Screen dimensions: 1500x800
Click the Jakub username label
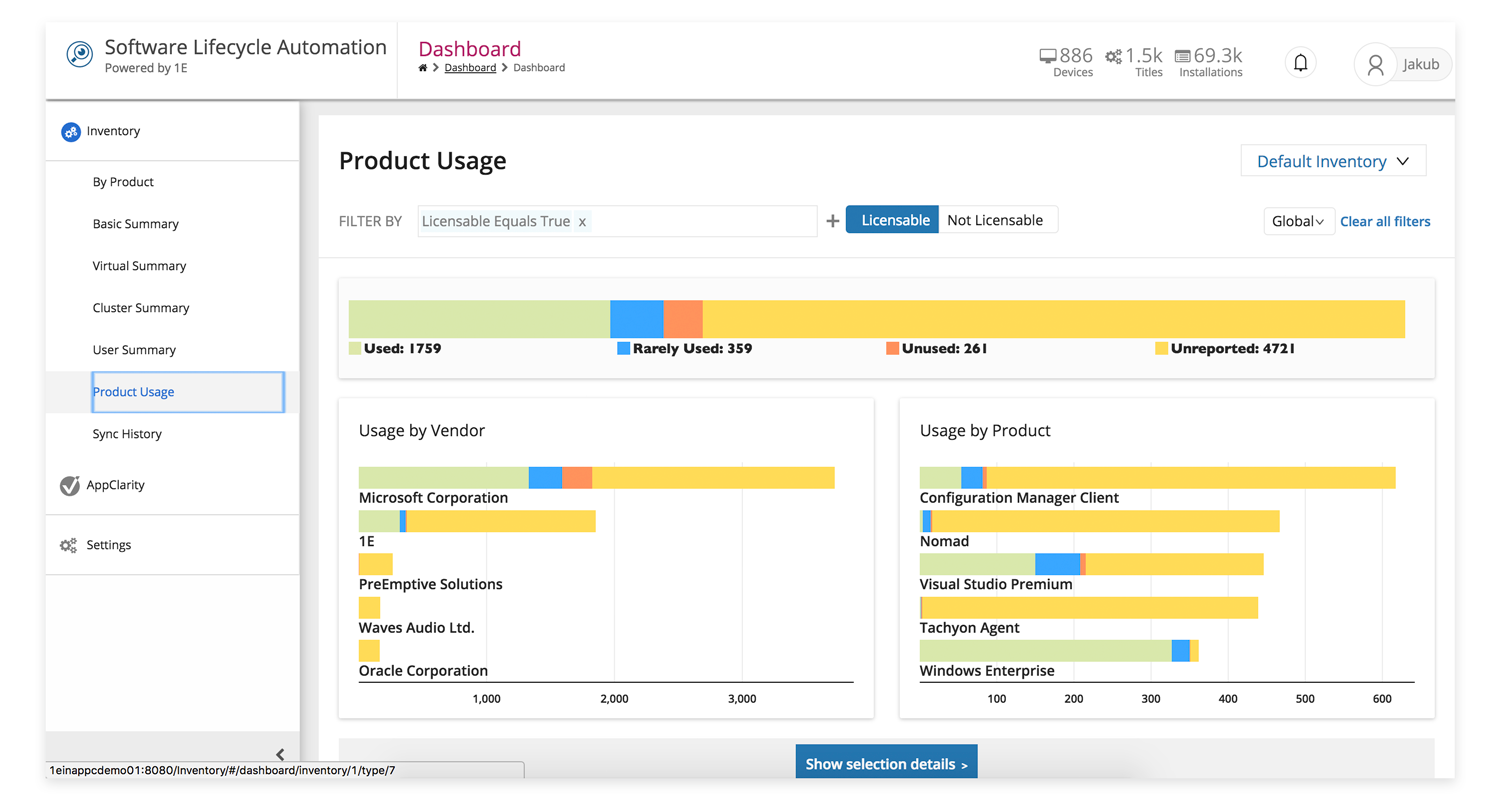(x=1422, y=65)
